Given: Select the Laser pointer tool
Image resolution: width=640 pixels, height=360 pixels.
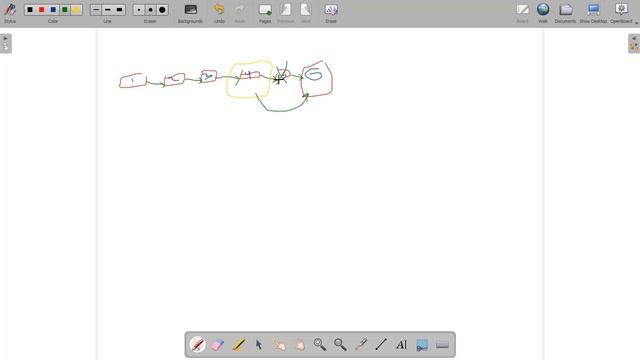Looking at the screenshot, I should pyautogui.click(x=361, y=344).
